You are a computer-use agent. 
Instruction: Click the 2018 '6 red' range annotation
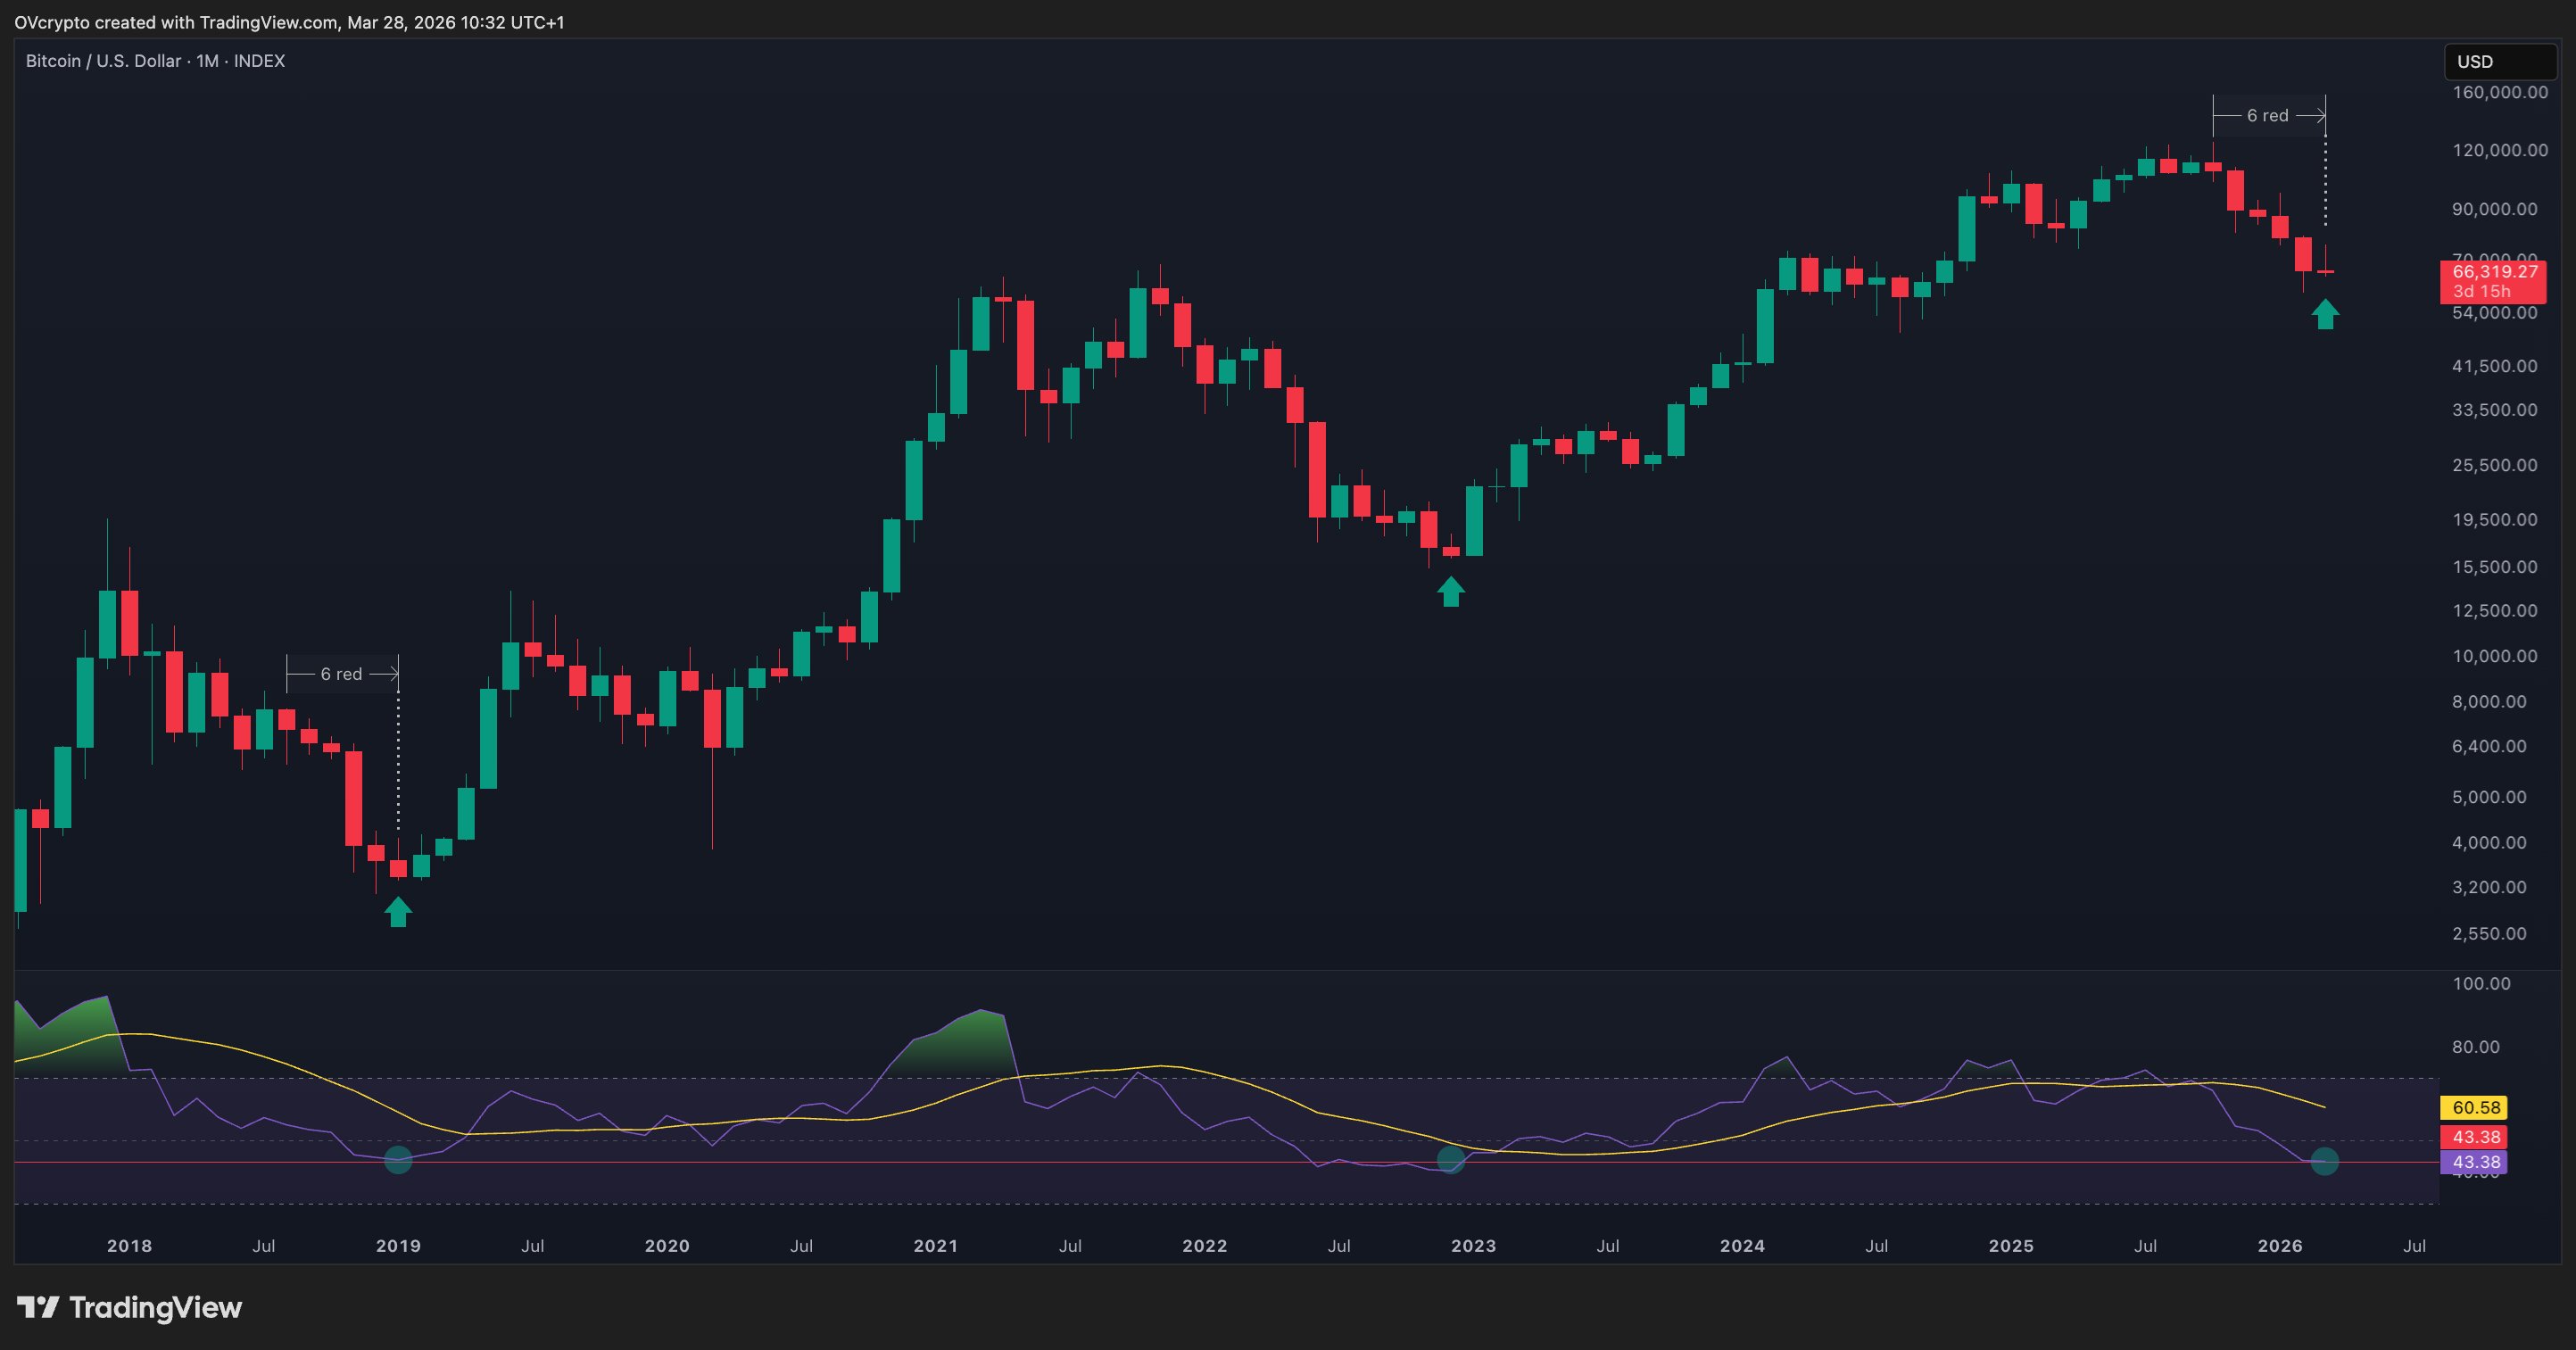pyautogui.click(x=342, y=674)
